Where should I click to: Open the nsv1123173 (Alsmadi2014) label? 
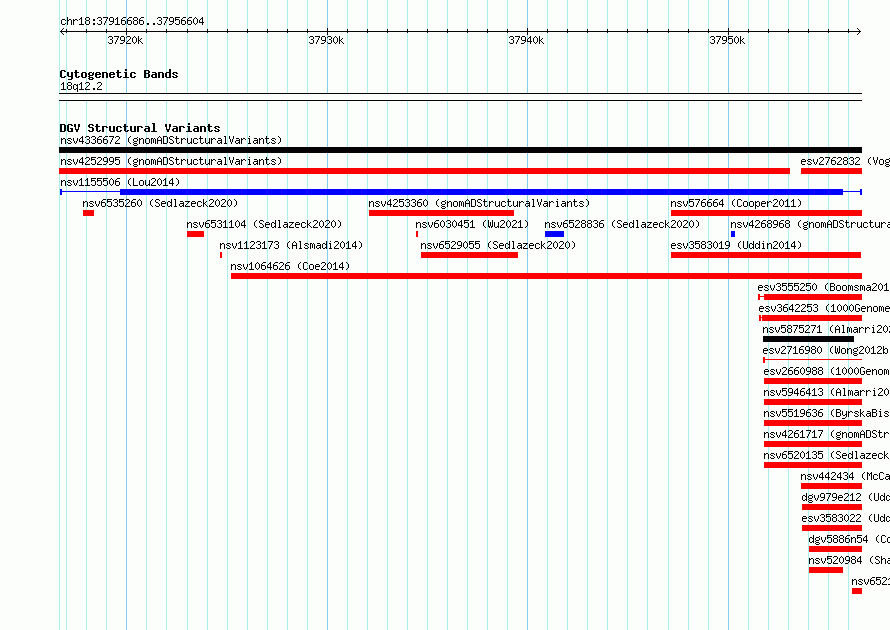point(291,245)
